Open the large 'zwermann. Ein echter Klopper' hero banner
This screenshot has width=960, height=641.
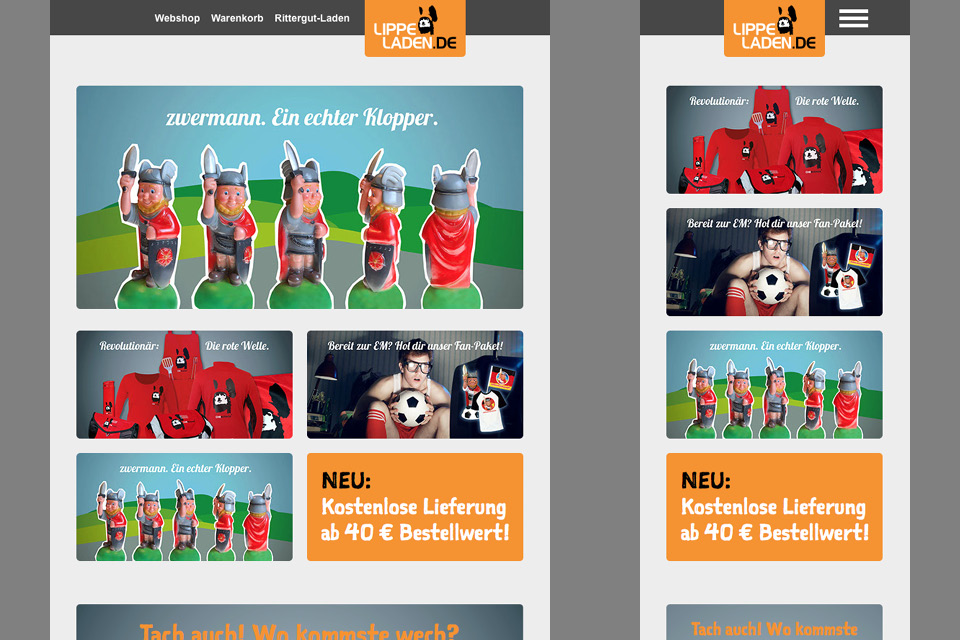point(299,197)
